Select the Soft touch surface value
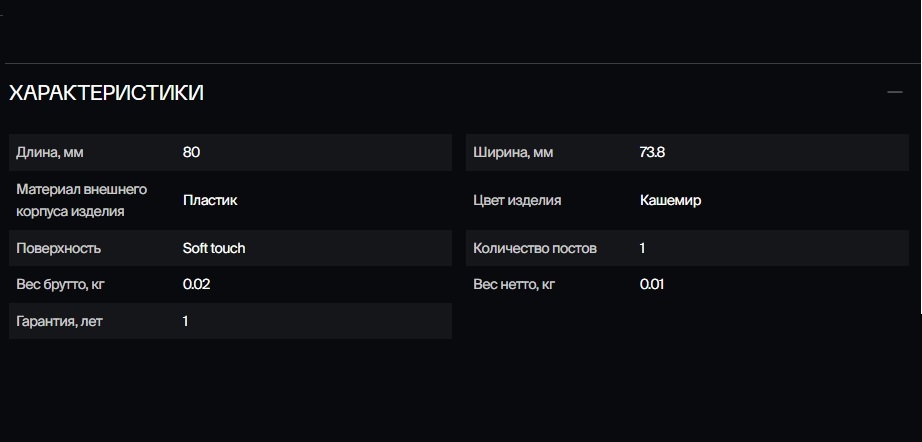 click(x=214, y=248)
